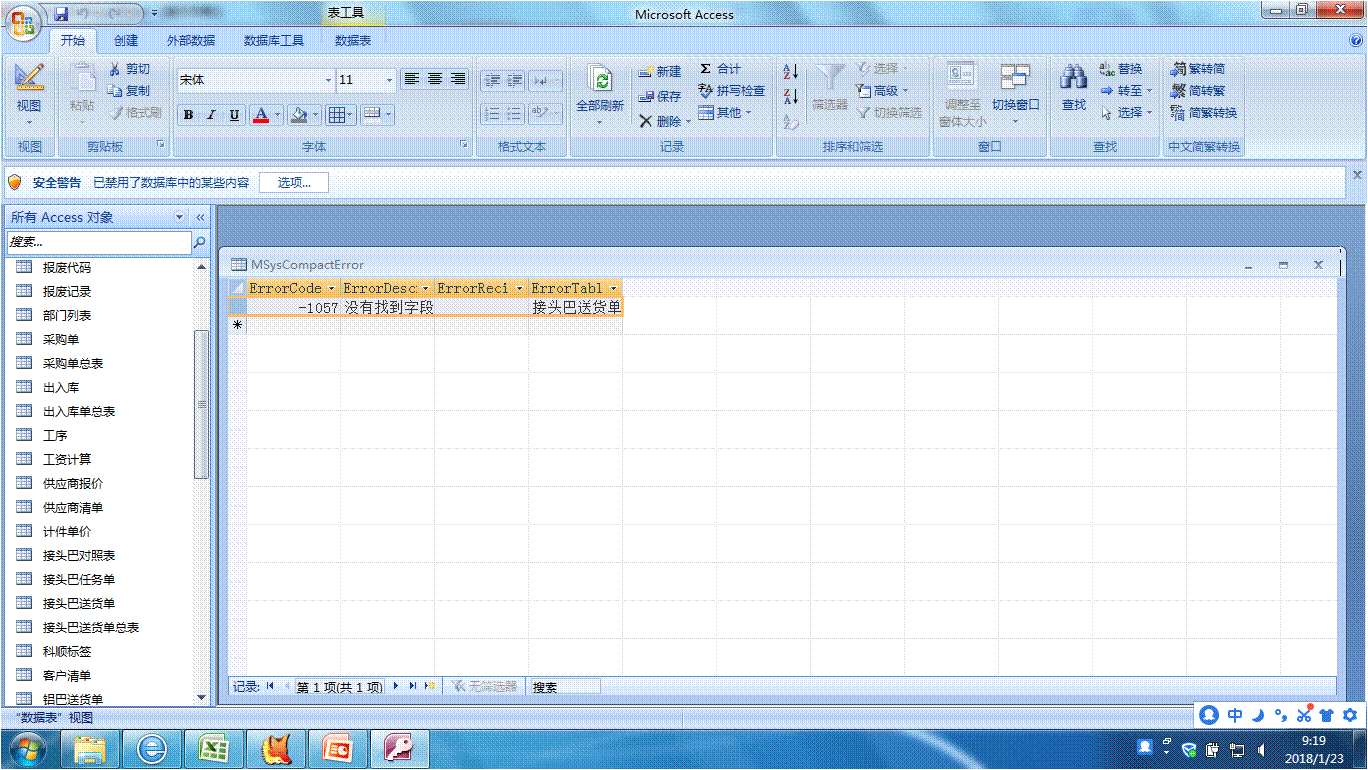This screenshot has width=1368, height=770.
Task: Convert with 简转繁
Action: [x=1197, y=91]
